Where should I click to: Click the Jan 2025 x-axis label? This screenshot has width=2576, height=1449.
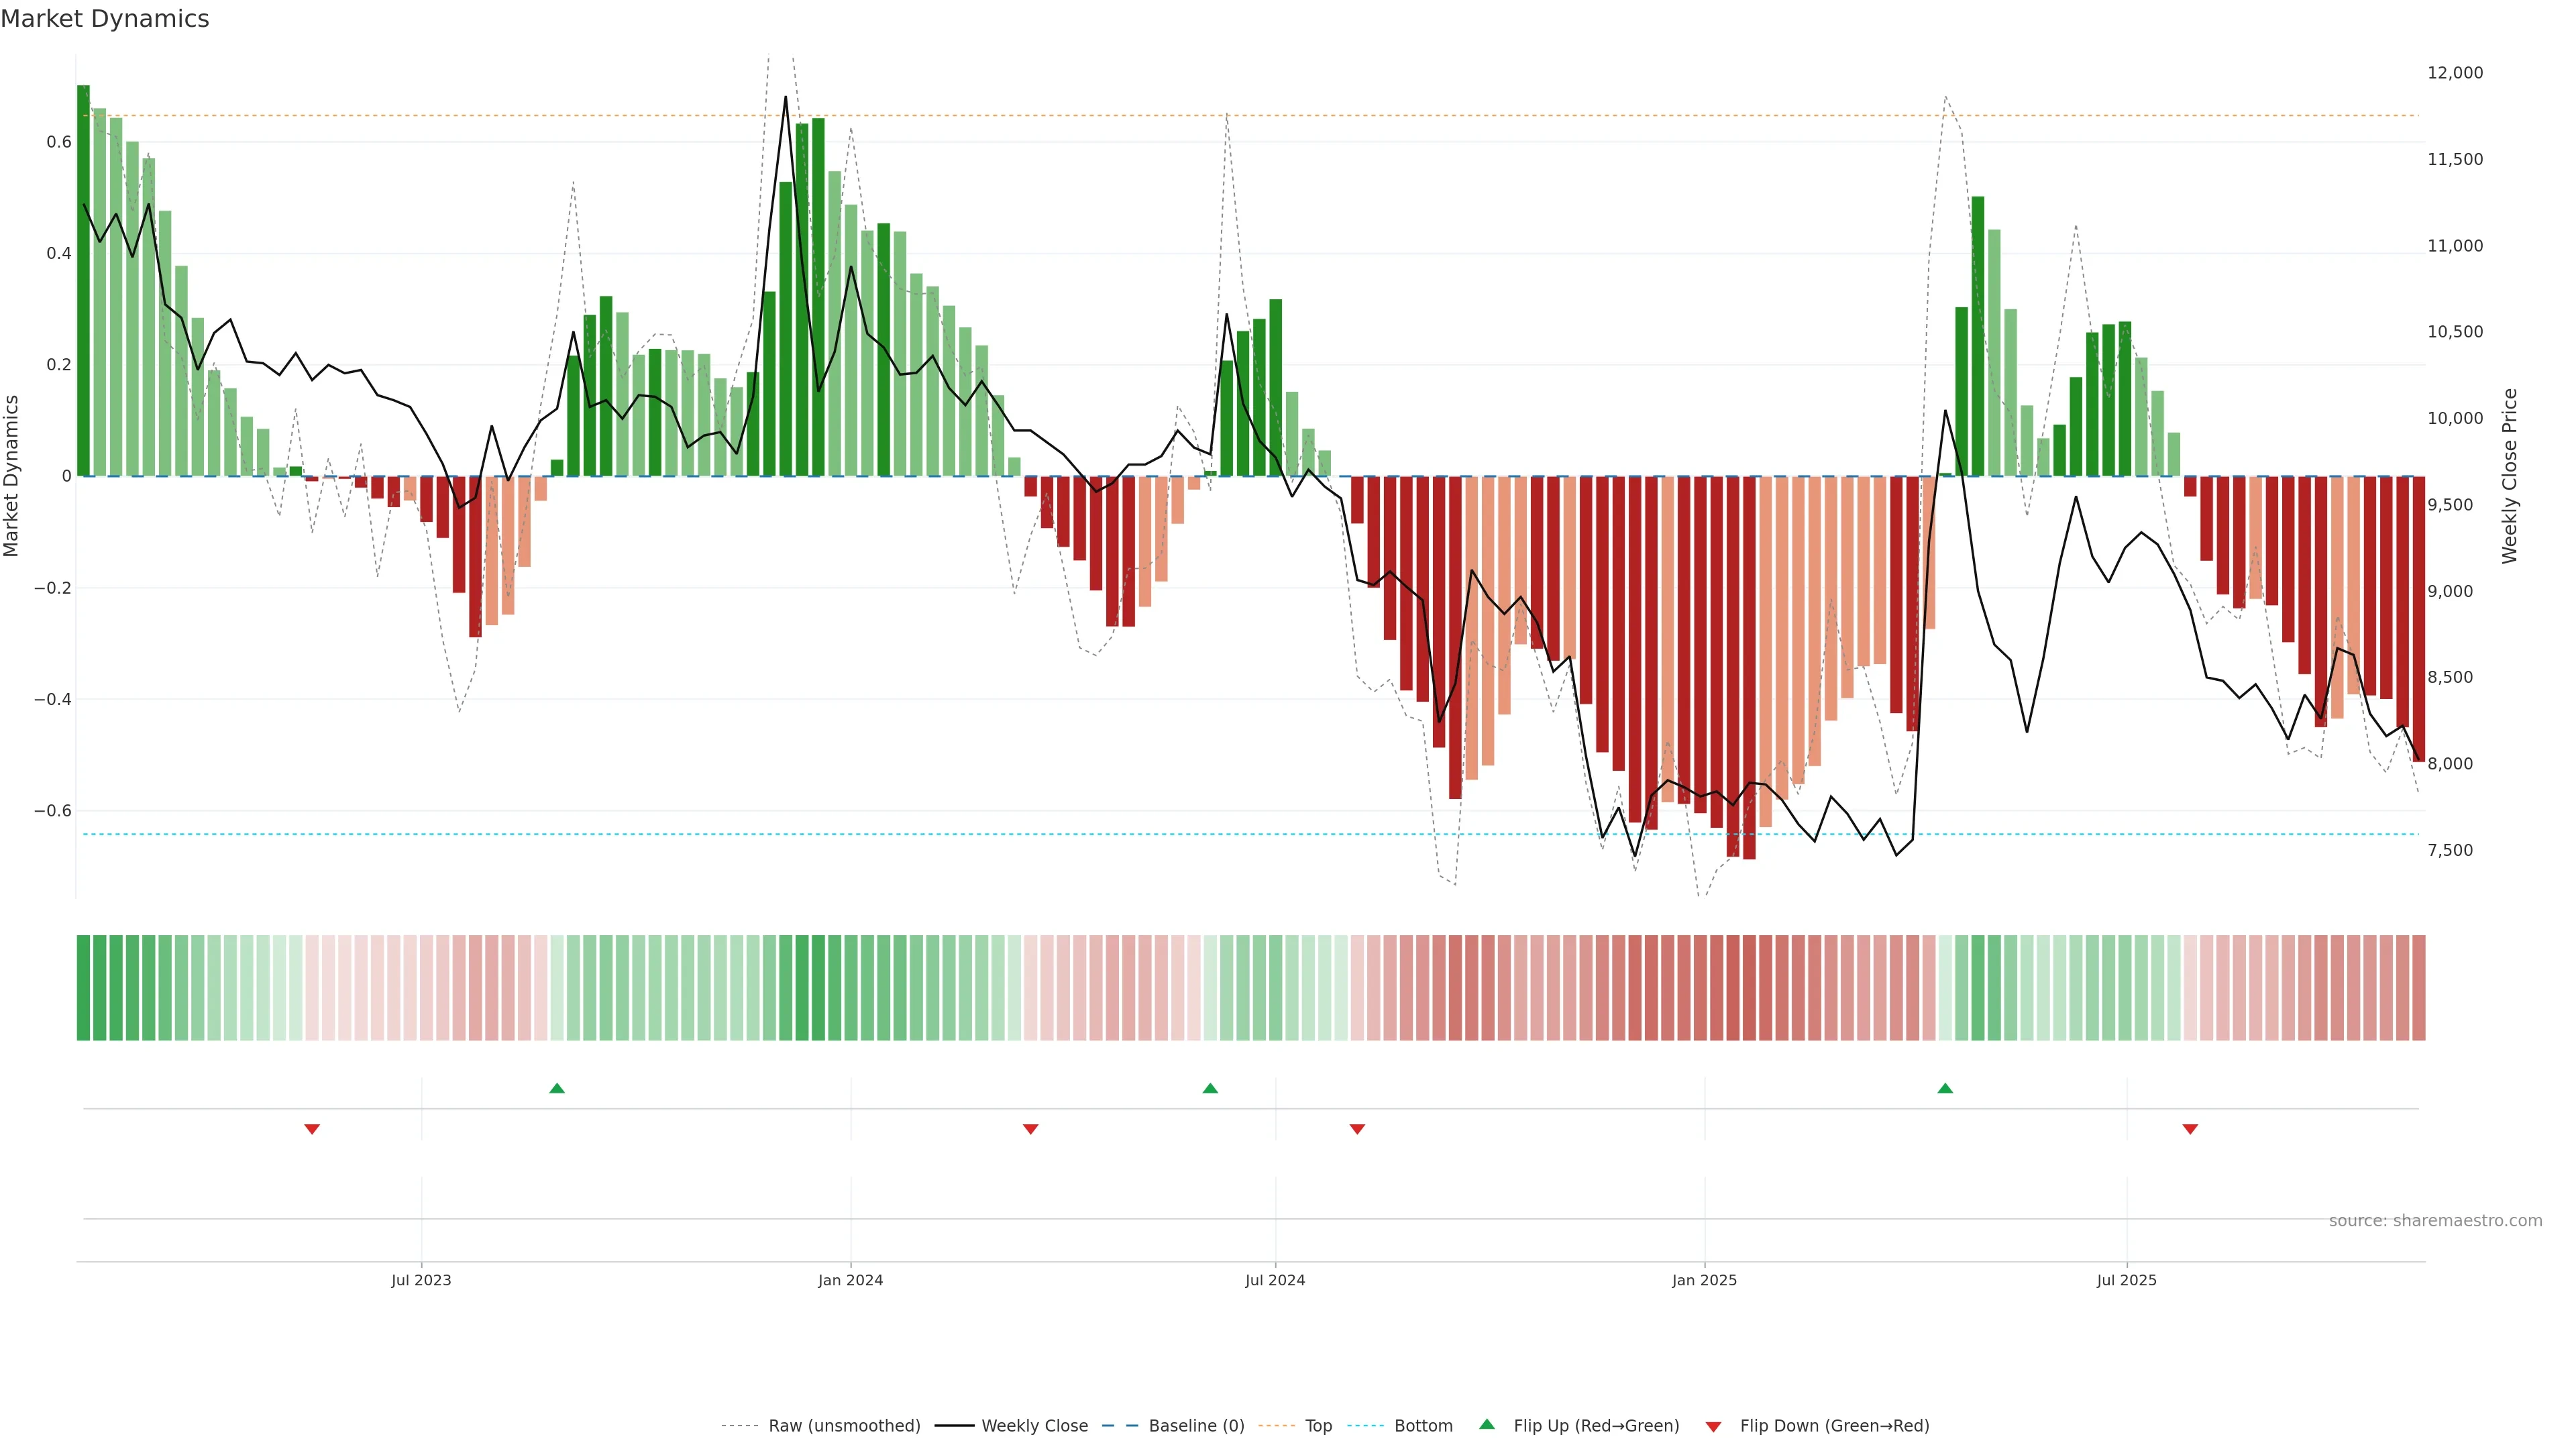(x=1704, y=1280)
